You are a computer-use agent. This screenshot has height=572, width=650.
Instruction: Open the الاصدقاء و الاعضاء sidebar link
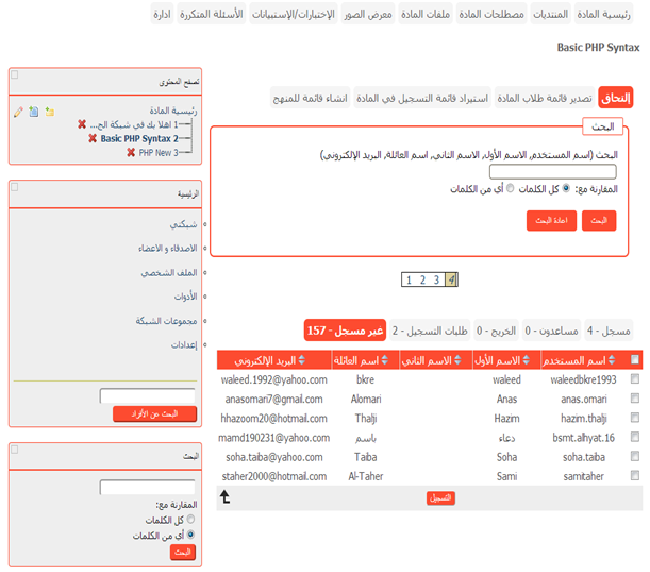tap(167, 248)
